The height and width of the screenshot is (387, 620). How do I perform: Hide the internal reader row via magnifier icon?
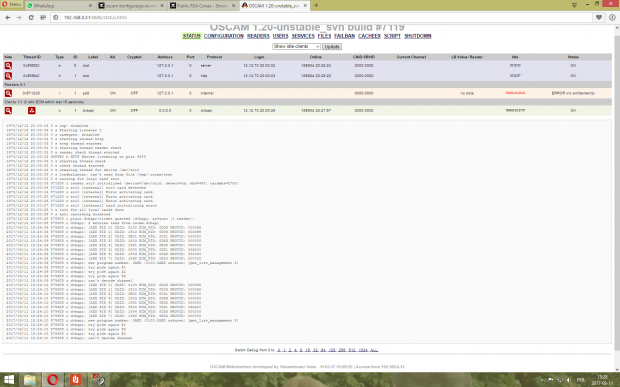tap(8, 93)
